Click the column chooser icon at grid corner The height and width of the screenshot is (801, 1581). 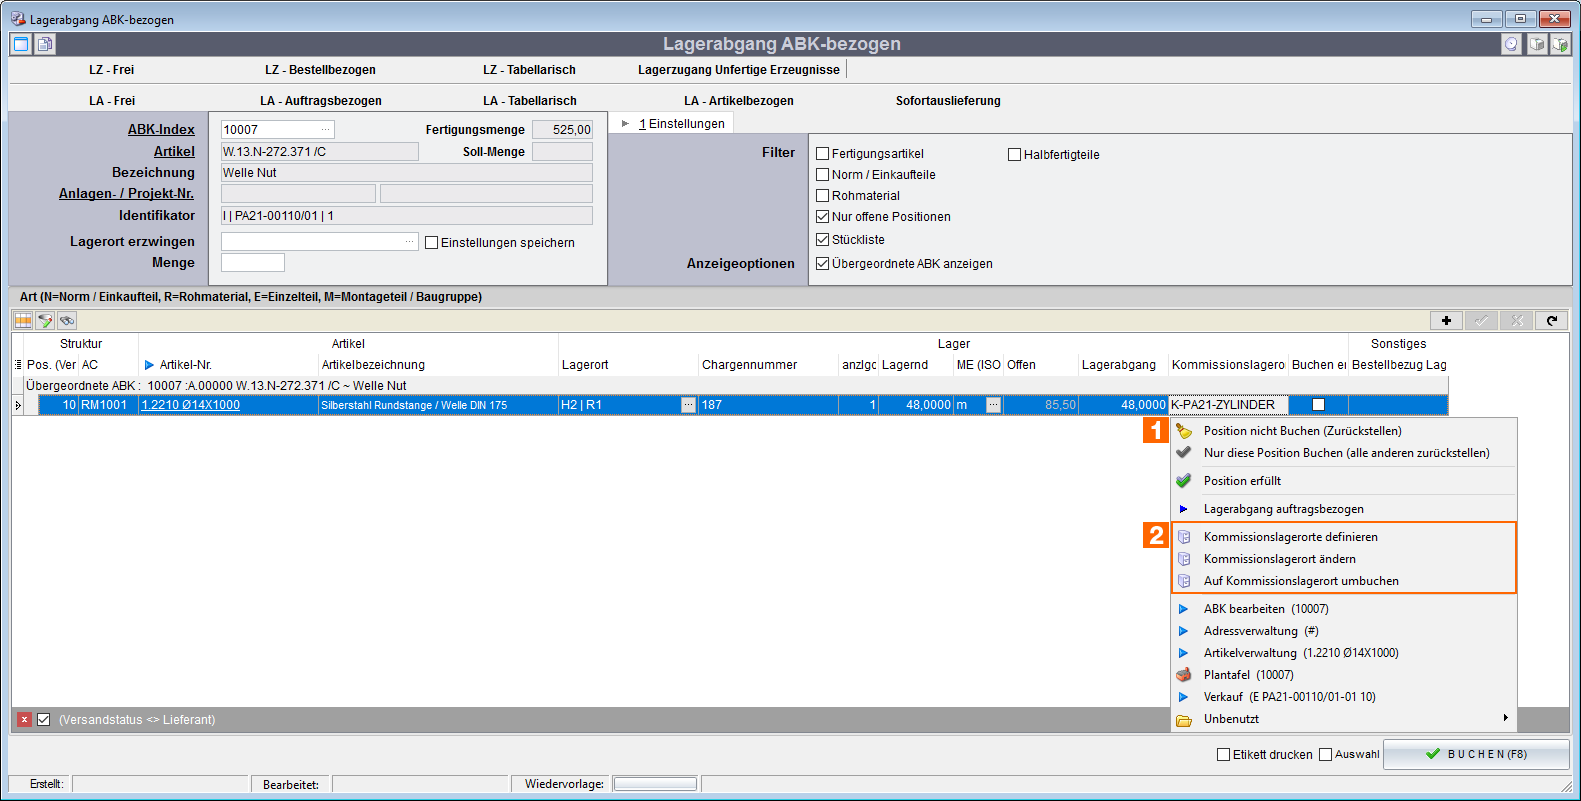click(x=18, y=365)
